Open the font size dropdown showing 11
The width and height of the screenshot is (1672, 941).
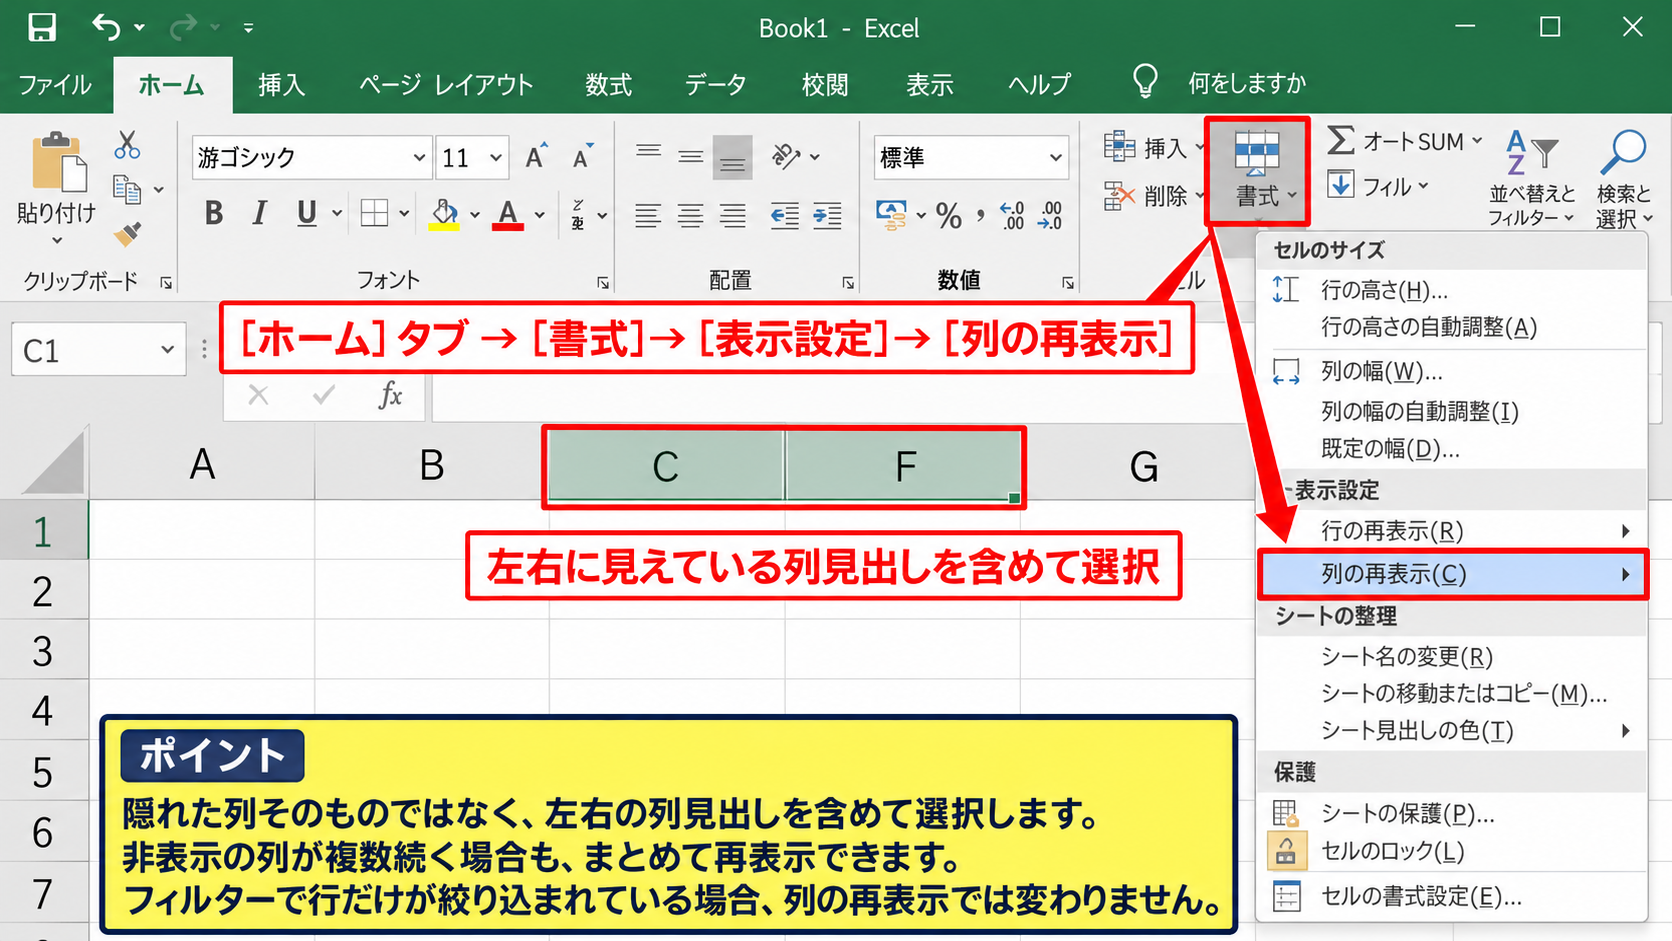pos(495,158)
